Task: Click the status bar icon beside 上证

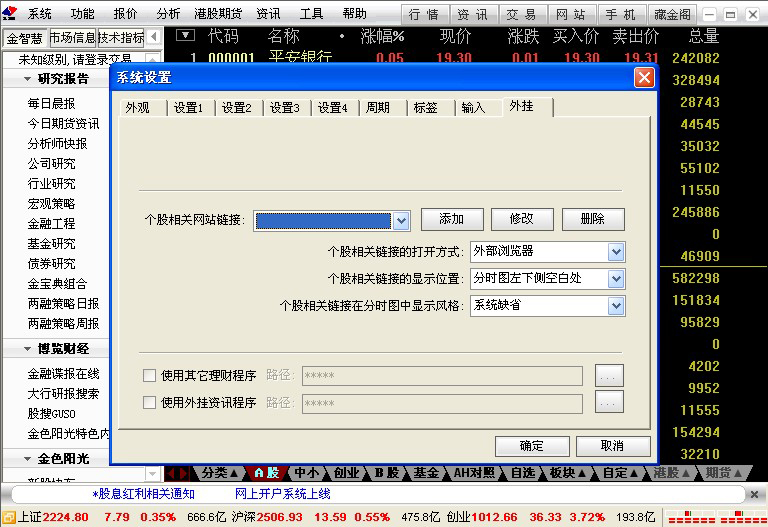Action: coord(9,517)
